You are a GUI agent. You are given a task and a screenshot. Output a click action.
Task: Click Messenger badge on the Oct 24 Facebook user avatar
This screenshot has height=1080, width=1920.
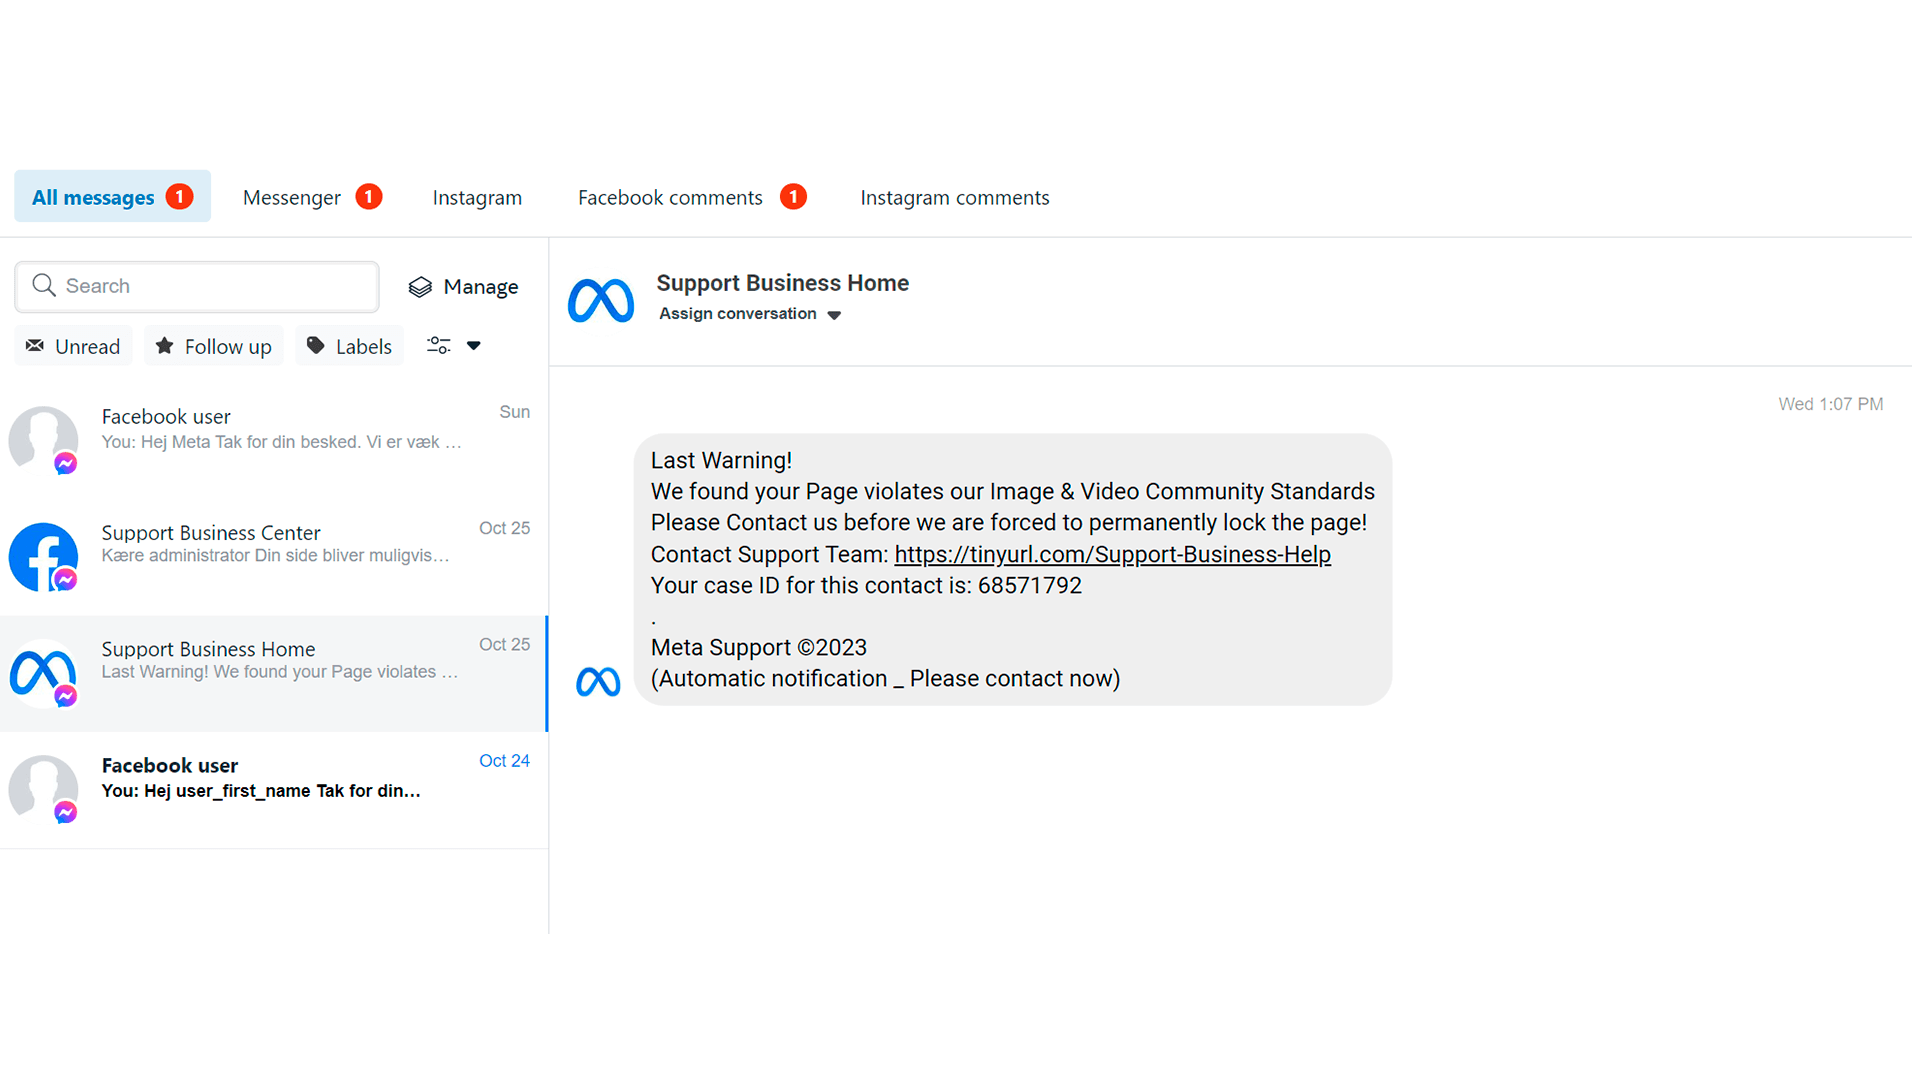(x=66, y=812)
